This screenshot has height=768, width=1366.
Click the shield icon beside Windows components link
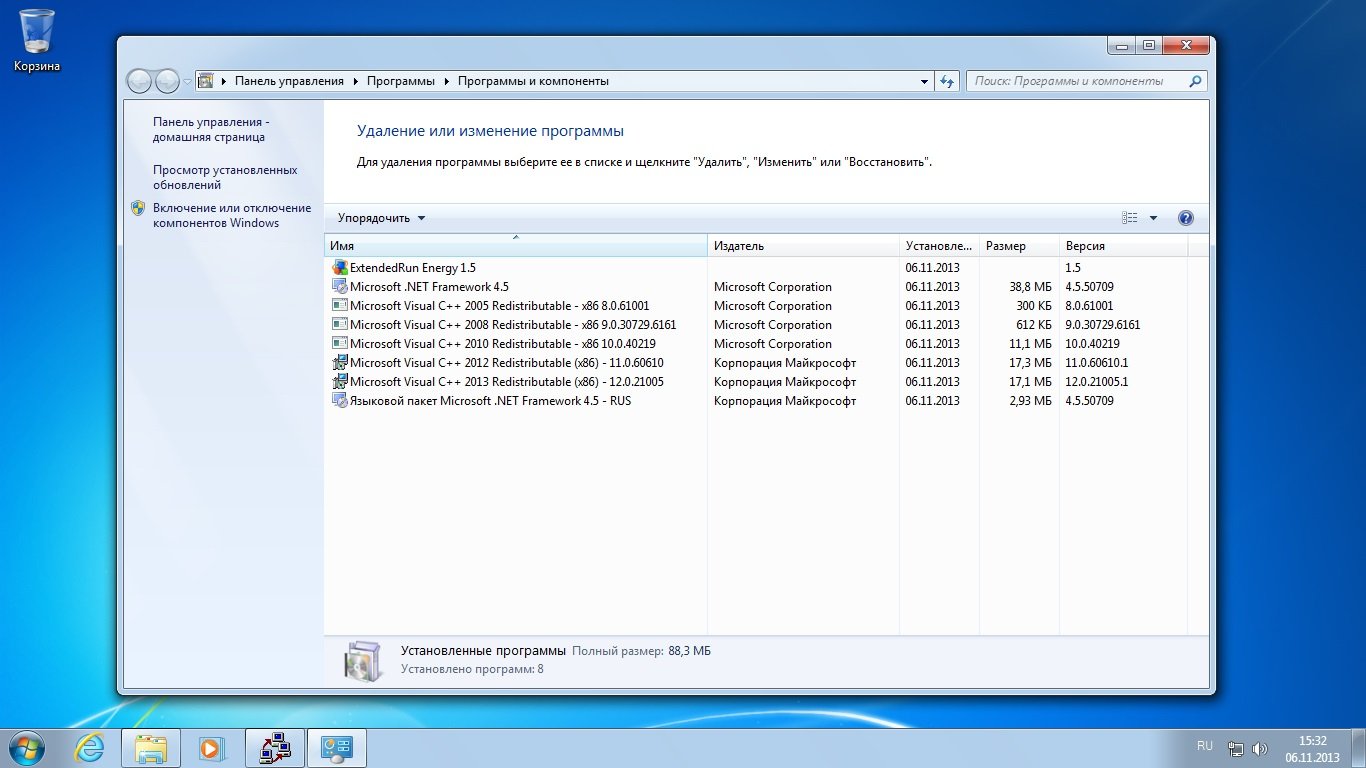[x=138, y=208]
